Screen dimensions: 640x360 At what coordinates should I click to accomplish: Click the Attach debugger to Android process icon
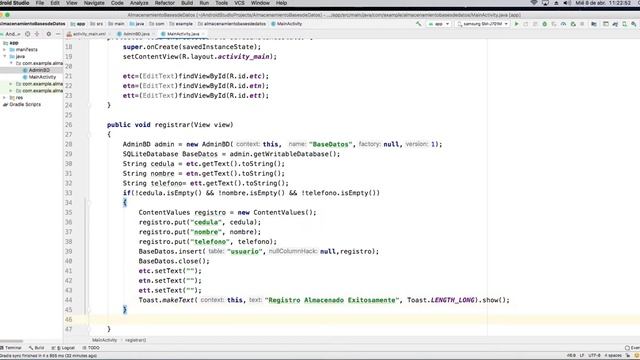[x=573, y=24]
